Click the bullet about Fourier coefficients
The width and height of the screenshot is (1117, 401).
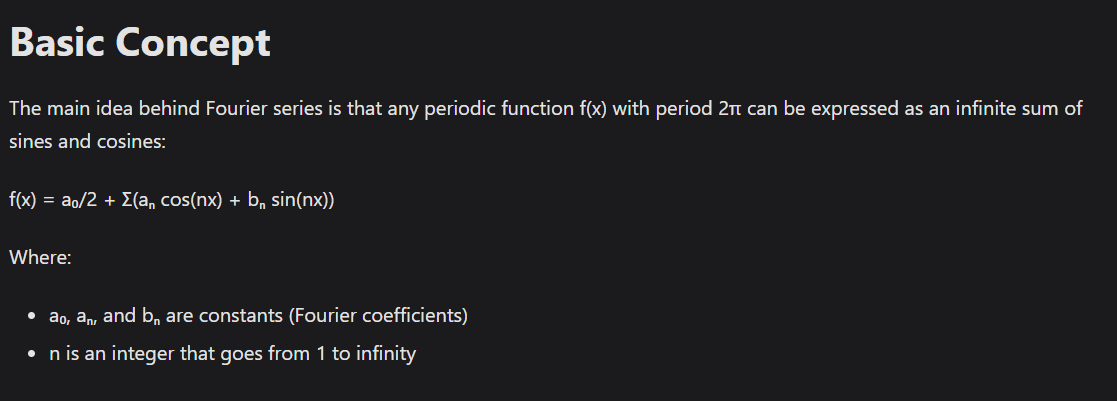click(258, 316)
